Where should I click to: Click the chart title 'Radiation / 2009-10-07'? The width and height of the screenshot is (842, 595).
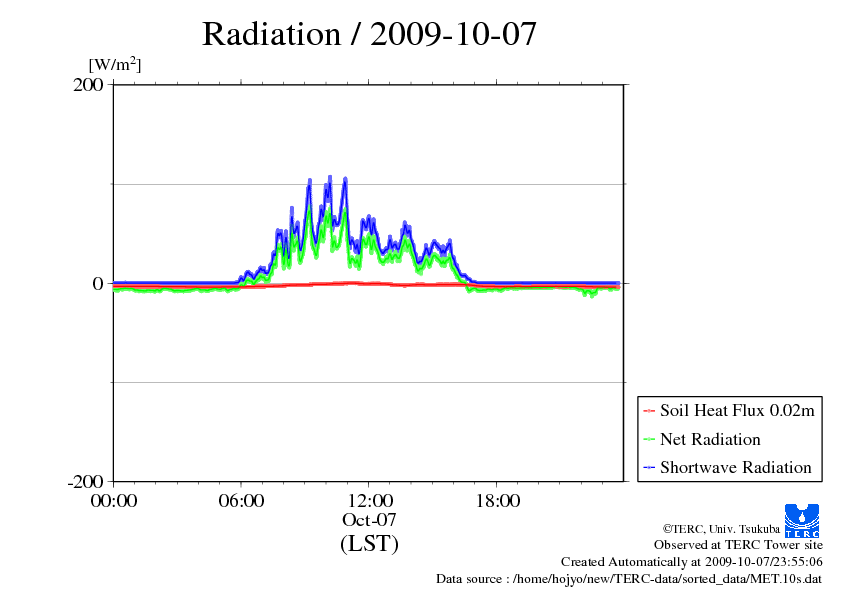[x=369, y=34]
